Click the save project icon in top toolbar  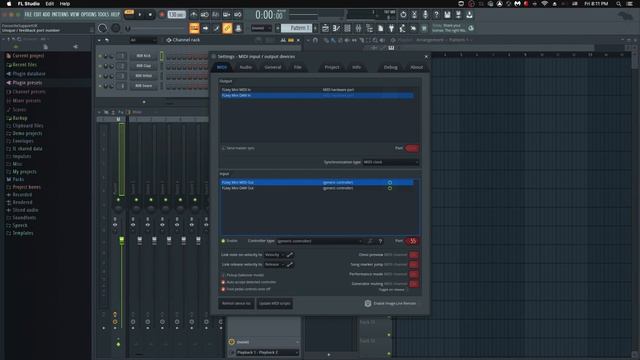[x=447, y=15]
